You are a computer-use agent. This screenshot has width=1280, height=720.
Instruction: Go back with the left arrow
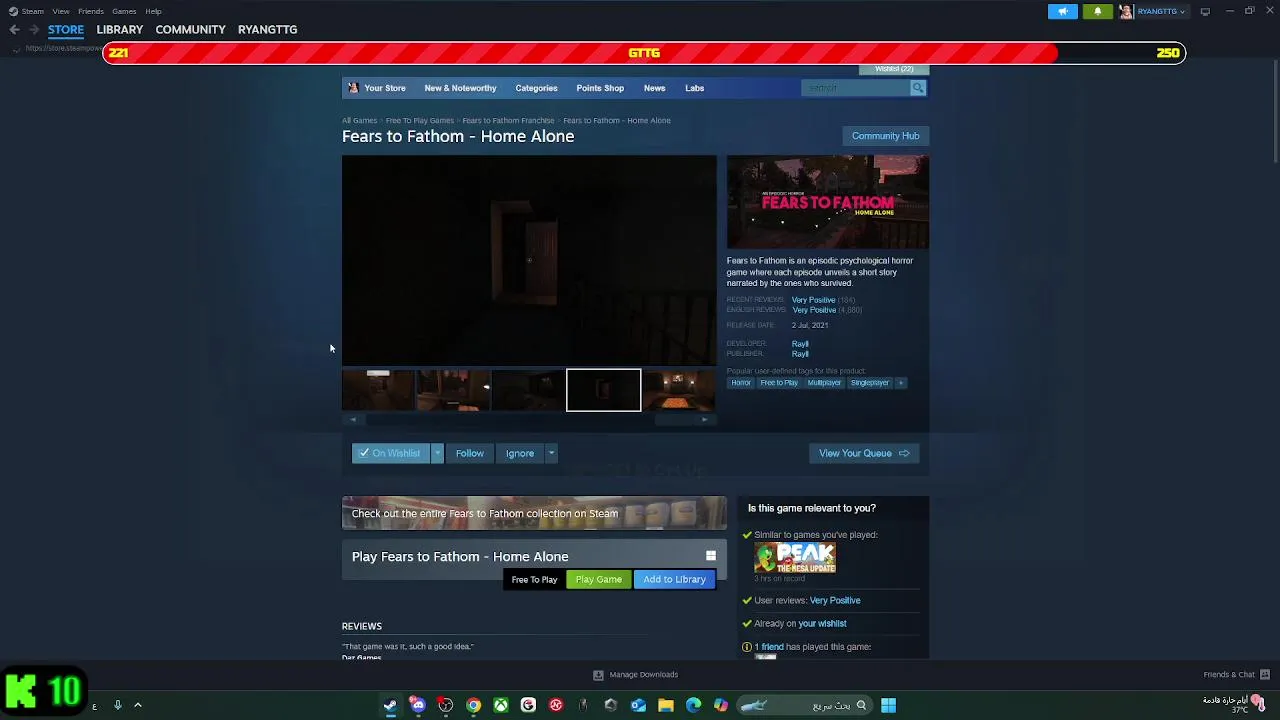(x=14, y=30)
